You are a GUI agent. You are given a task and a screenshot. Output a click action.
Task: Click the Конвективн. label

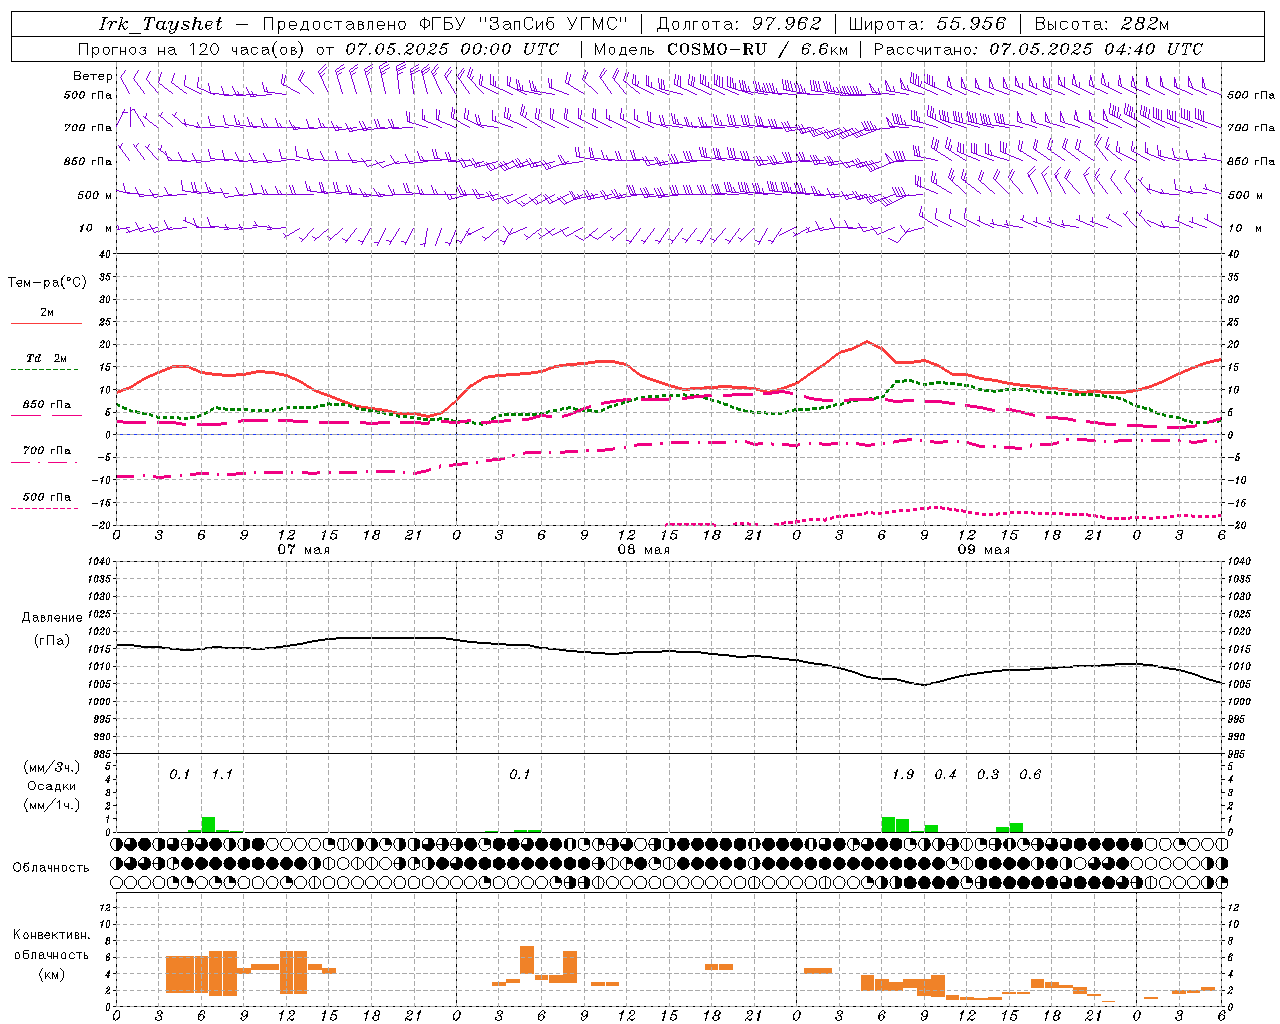point(52,935)
